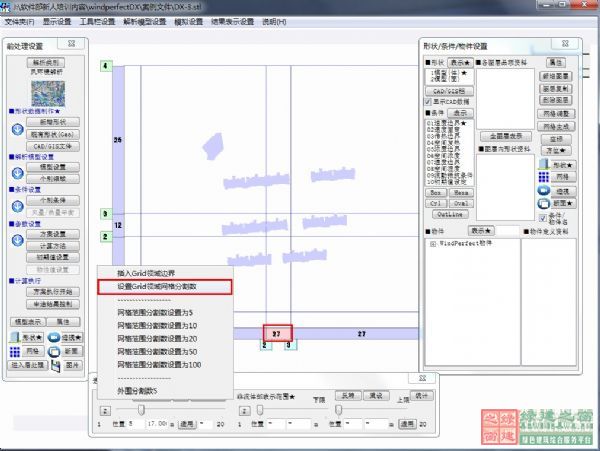Click the shape icon in right panel
This screenshot has height=451, width=600.
[x=544, y=165]
